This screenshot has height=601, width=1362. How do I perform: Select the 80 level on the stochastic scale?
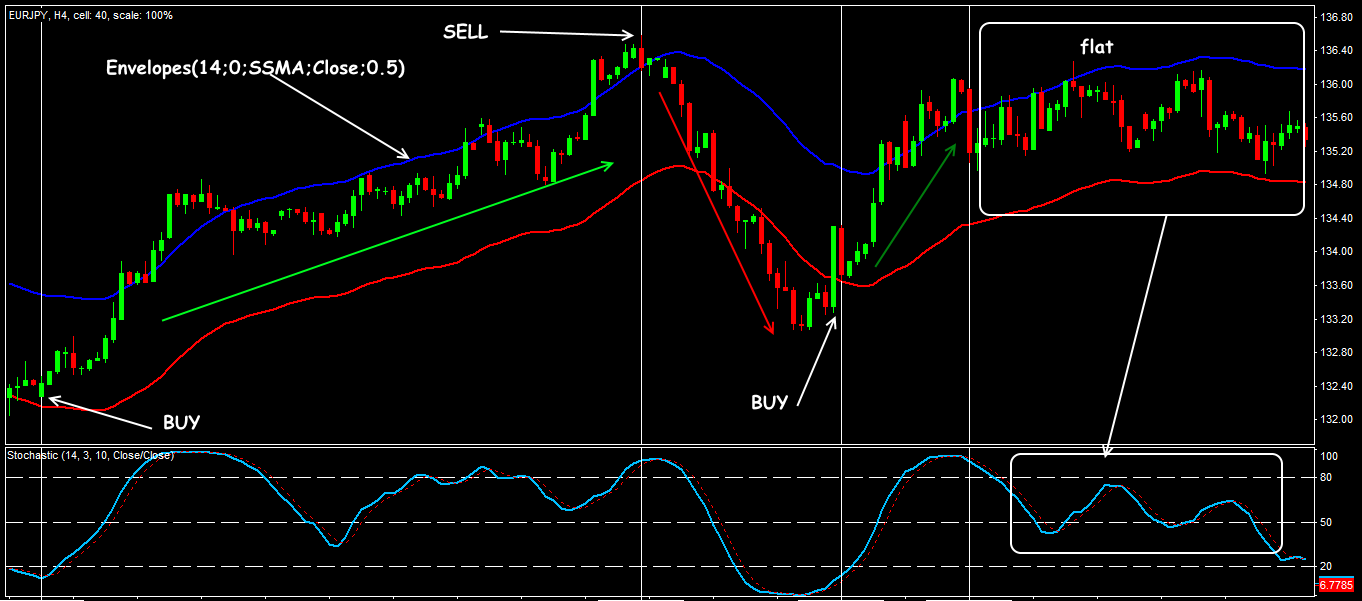click(1326, 478)
